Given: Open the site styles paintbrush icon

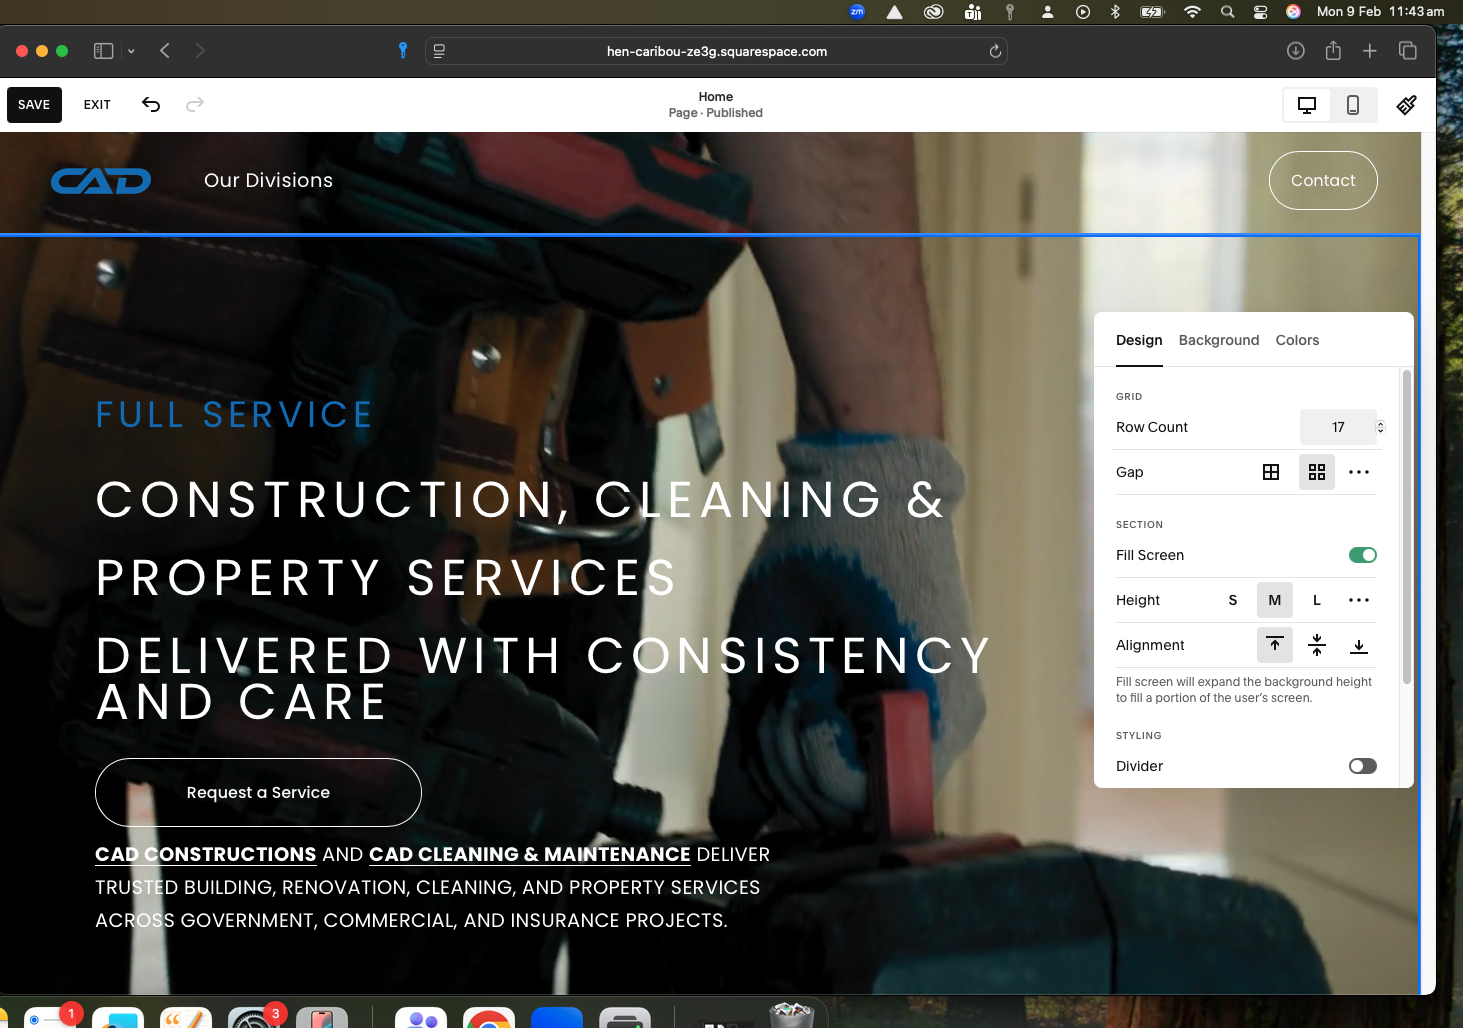Looking at the screenshot, I should click(x=1407, y=105).
